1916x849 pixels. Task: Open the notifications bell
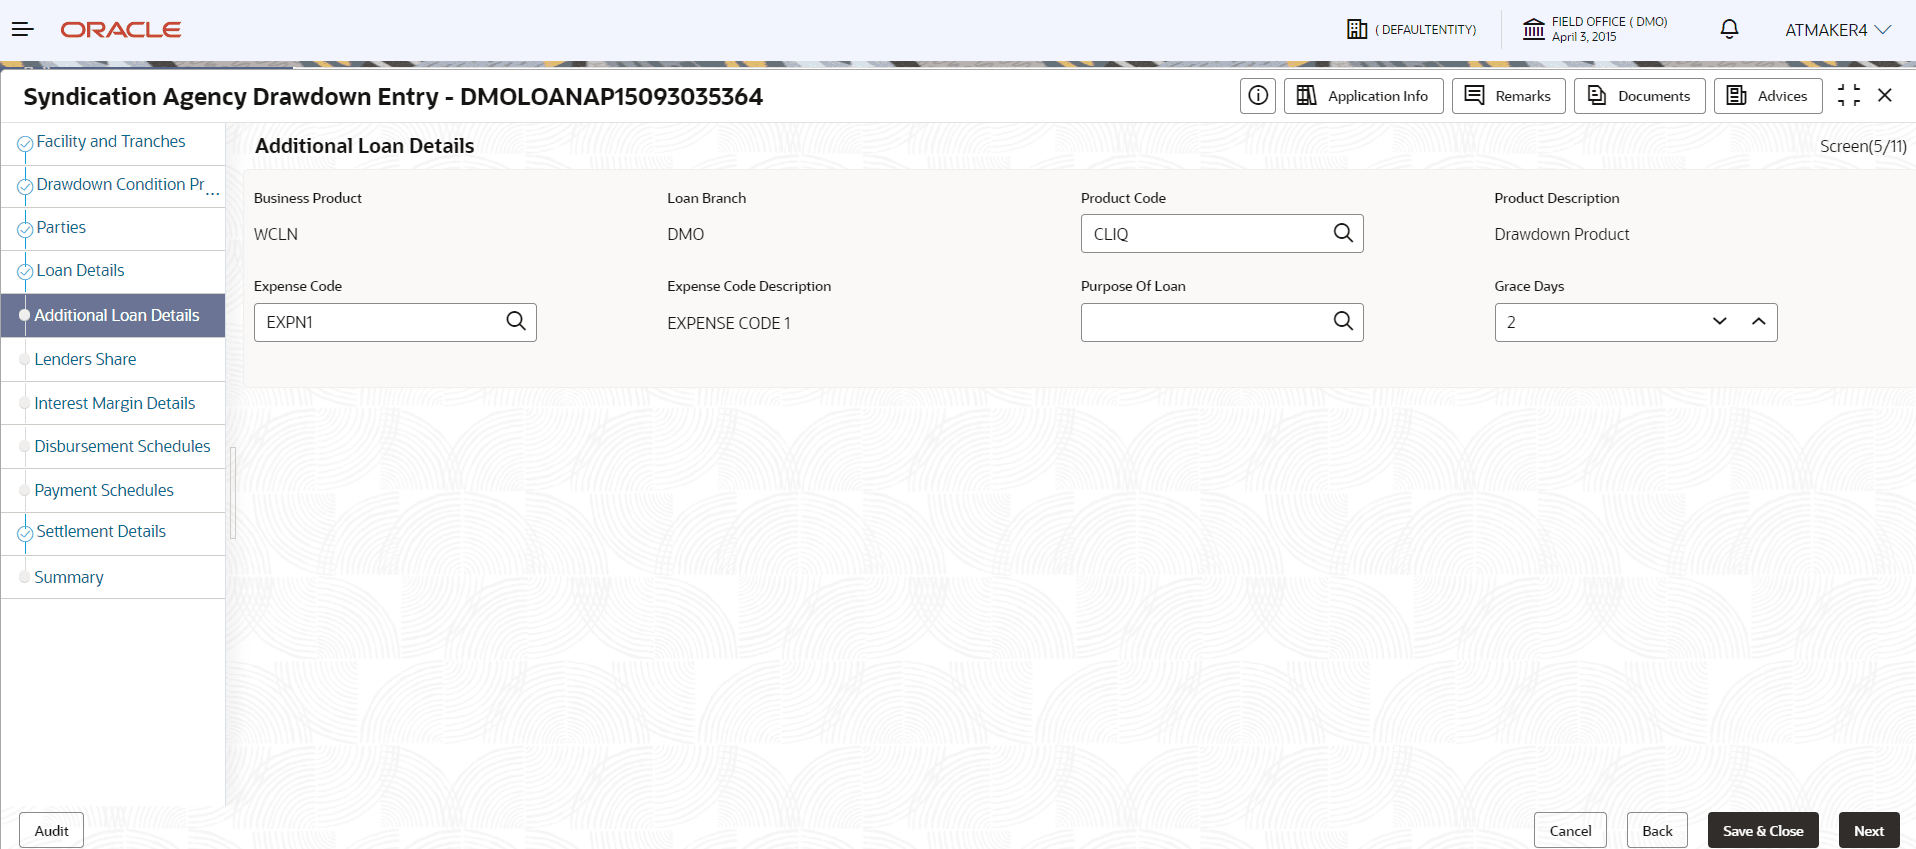1729,29
